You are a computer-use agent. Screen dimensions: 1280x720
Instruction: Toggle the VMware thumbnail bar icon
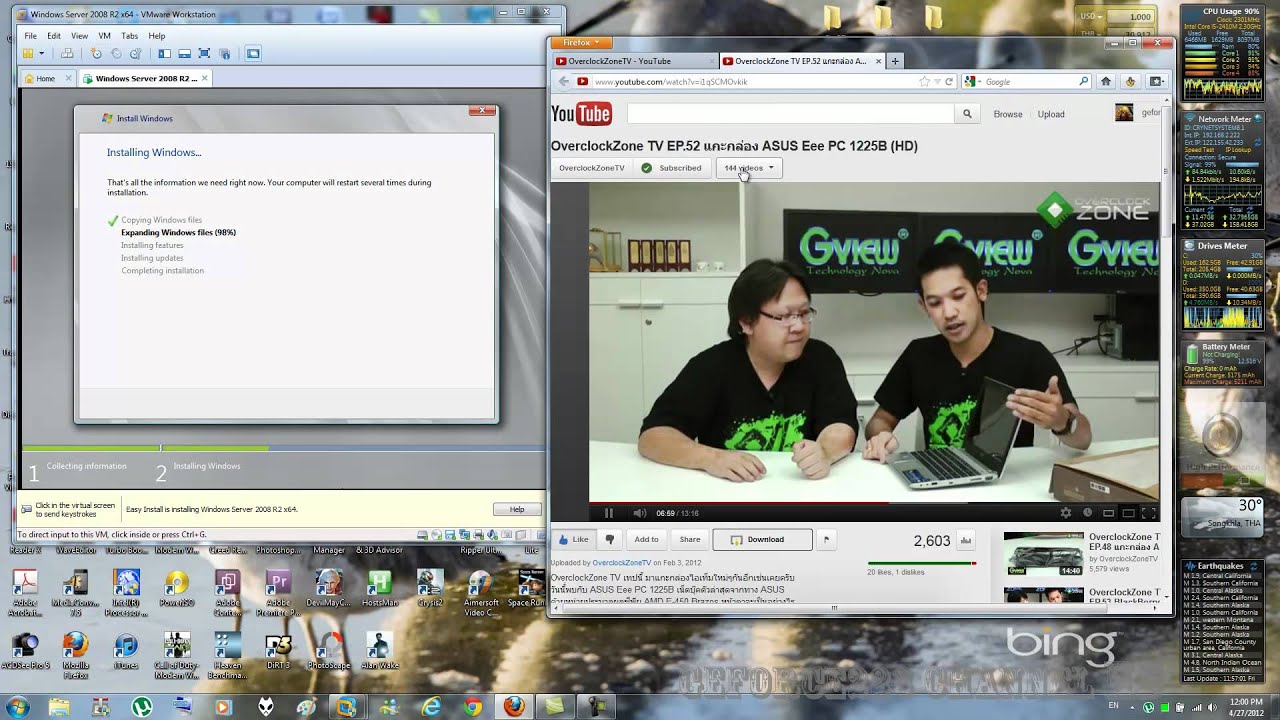coord(184,53)
